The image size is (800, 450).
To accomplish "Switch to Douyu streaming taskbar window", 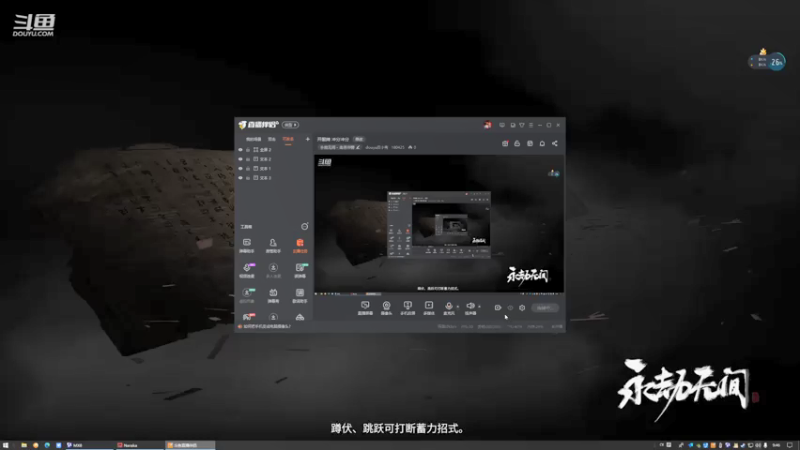I will pos(190,445).
